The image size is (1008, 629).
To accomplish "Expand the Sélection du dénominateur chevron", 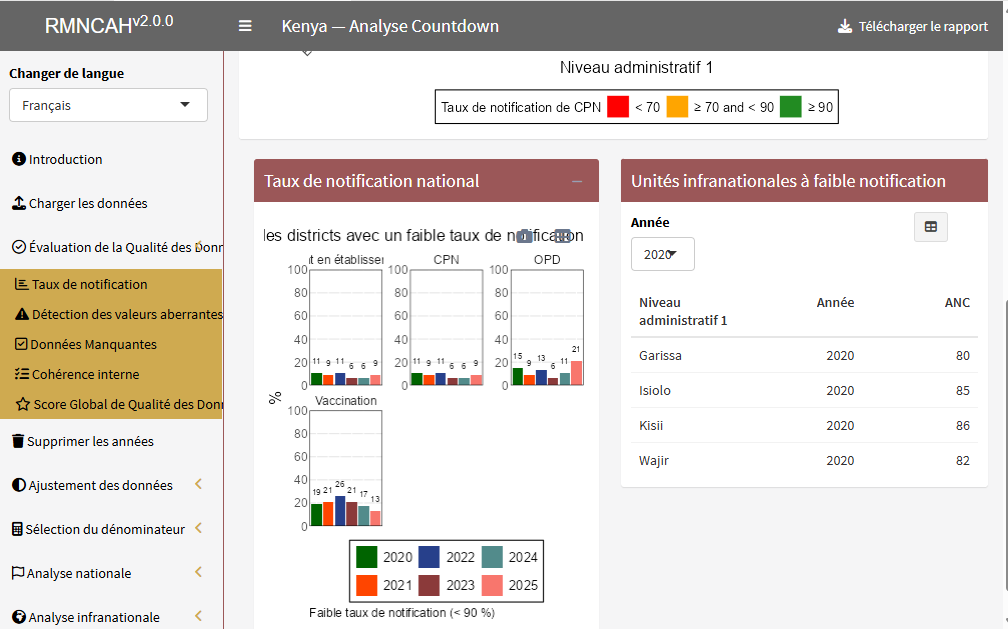I will (x=199, y=528).
